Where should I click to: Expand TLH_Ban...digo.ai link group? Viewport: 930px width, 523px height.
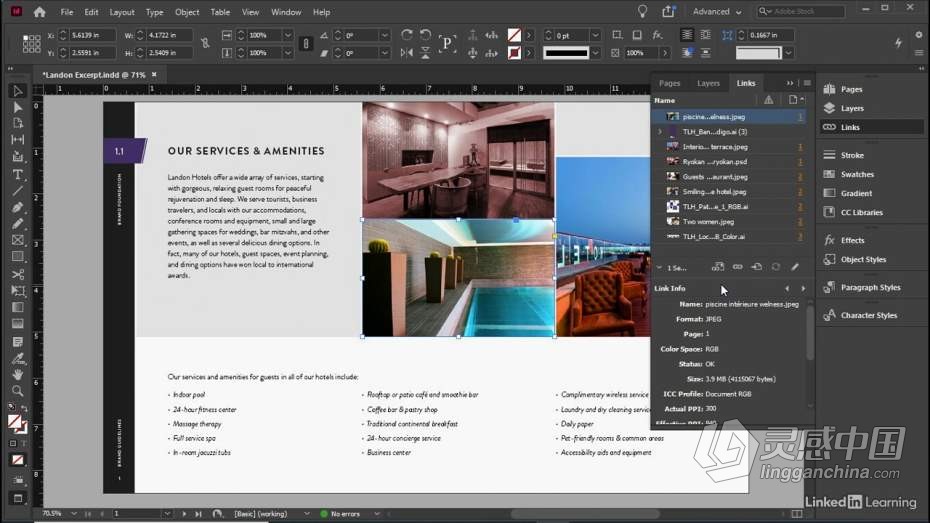[660, 132]
